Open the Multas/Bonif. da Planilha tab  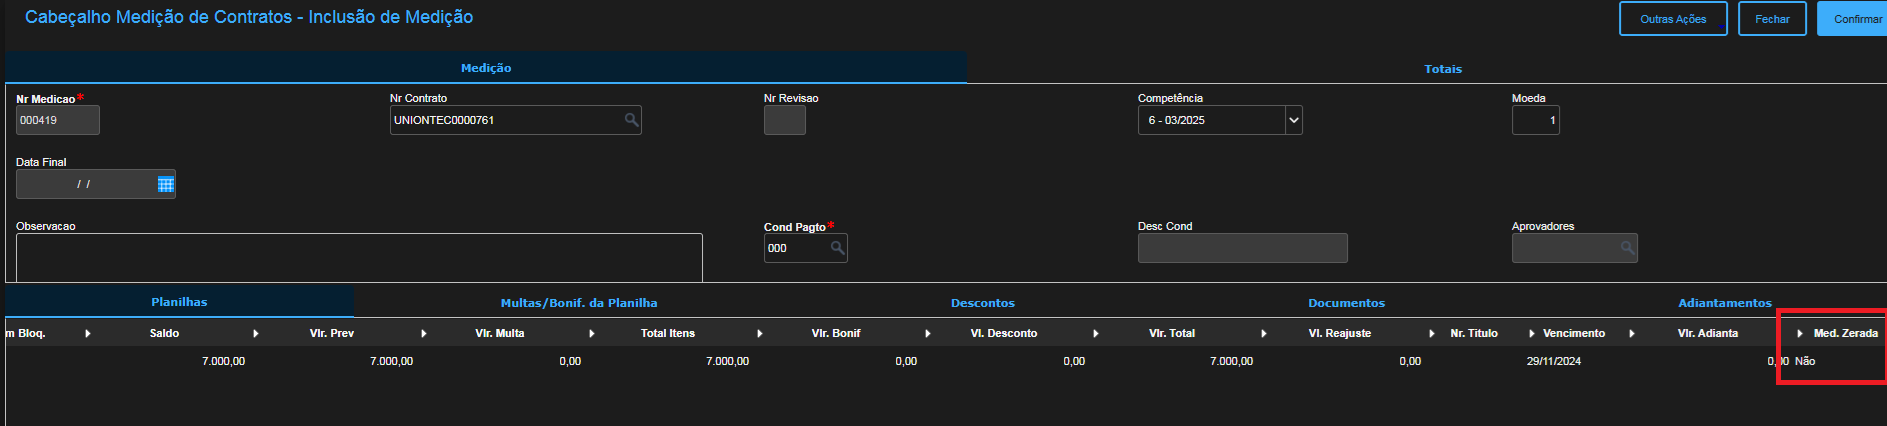579,303
